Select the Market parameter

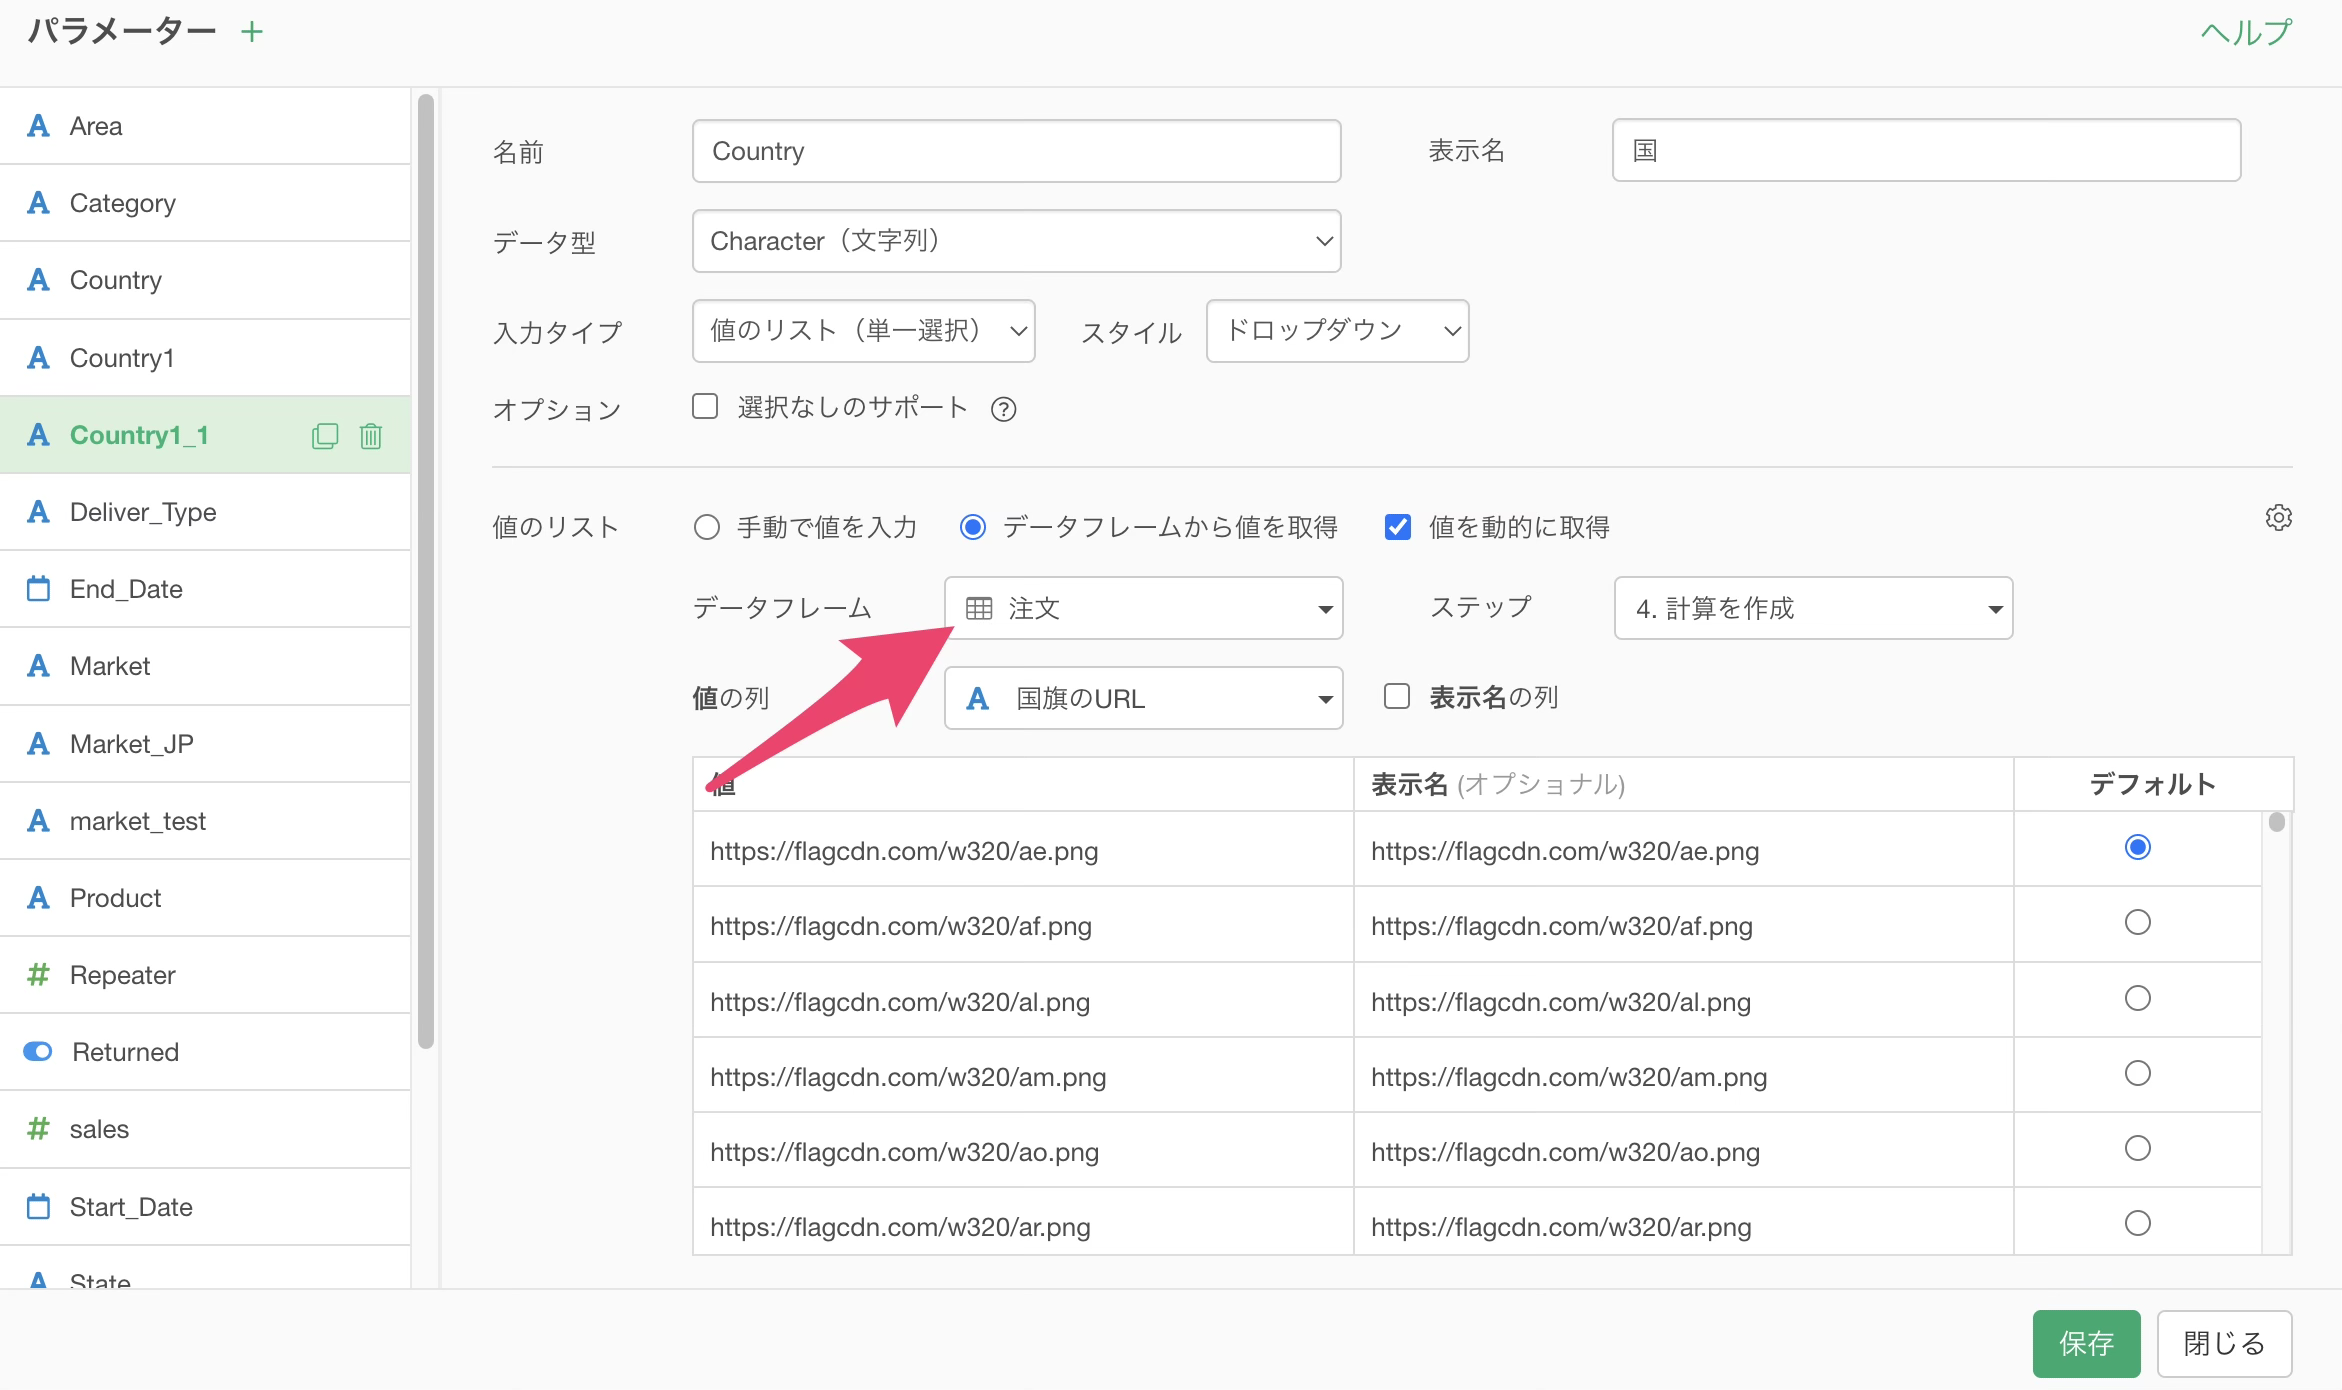pyautogui.click(x=205, y=666)
